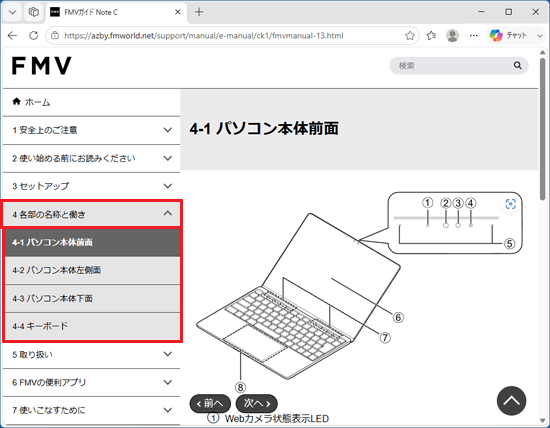Go back using the browser back arrow

click(13, 35)
